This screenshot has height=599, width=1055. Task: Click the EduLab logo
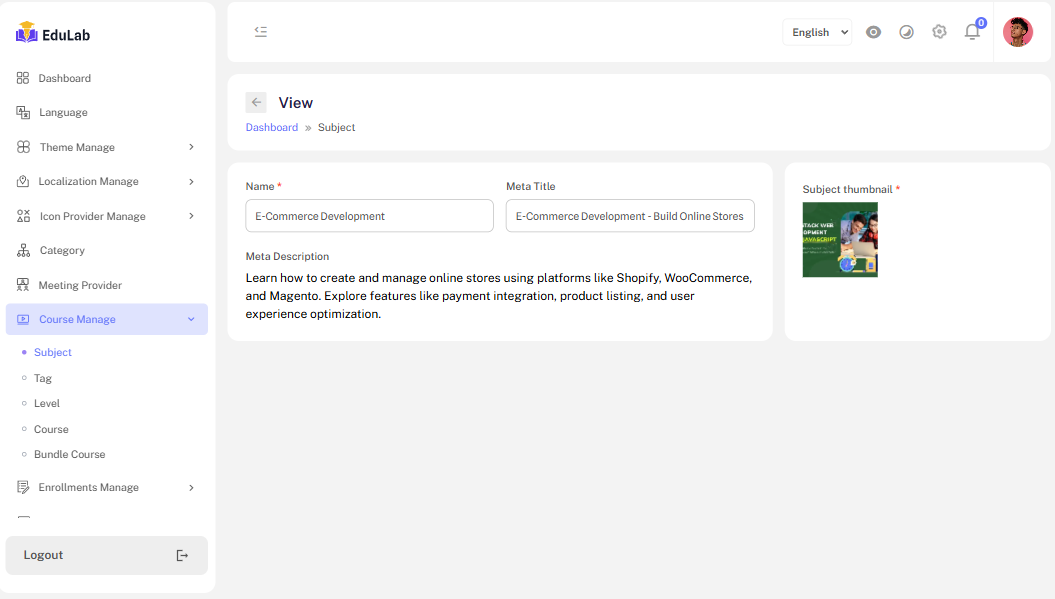point(54,33)
